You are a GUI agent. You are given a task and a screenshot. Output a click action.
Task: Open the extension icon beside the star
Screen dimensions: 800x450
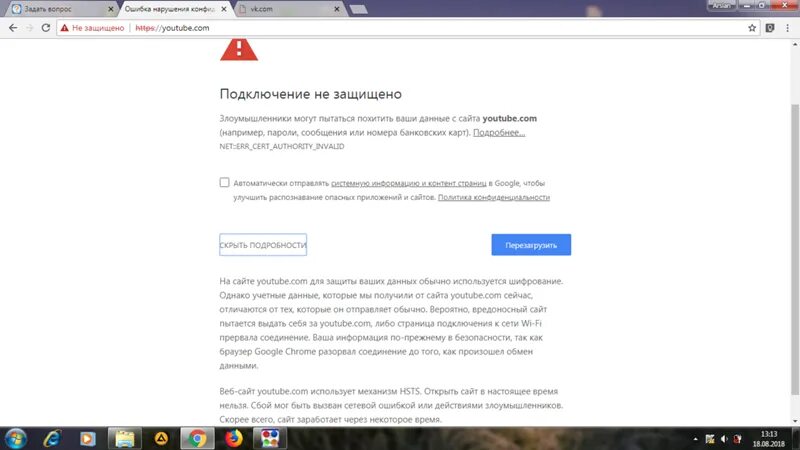coord(770,28)
